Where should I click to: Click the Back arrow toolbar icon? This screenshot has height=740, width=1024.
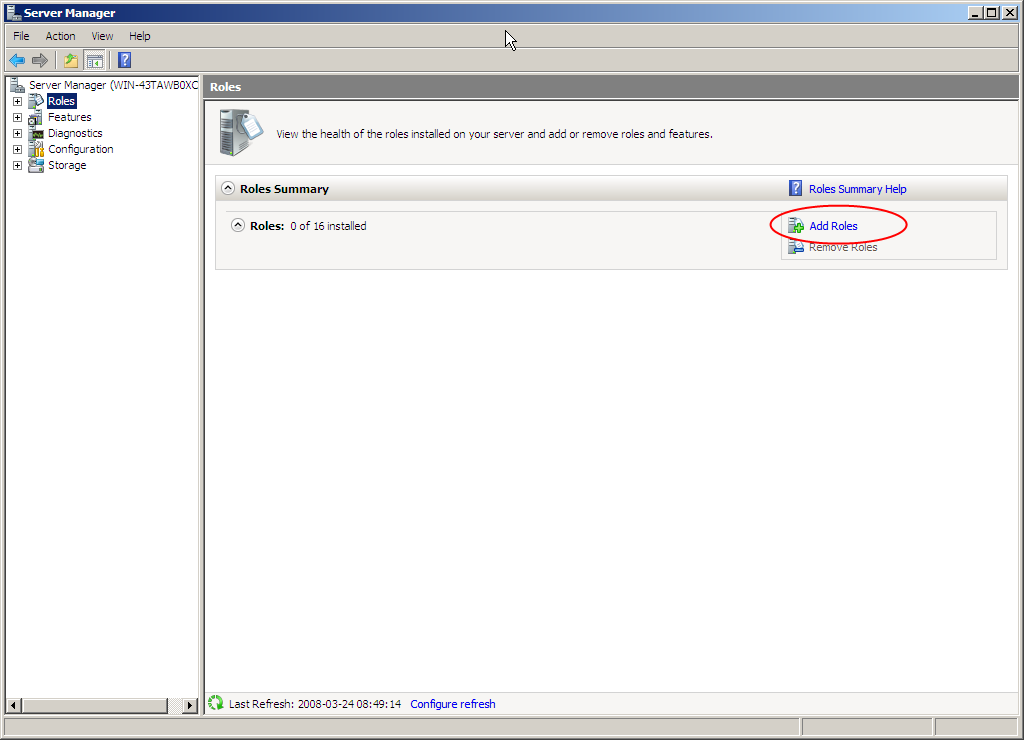pos(17,61)
